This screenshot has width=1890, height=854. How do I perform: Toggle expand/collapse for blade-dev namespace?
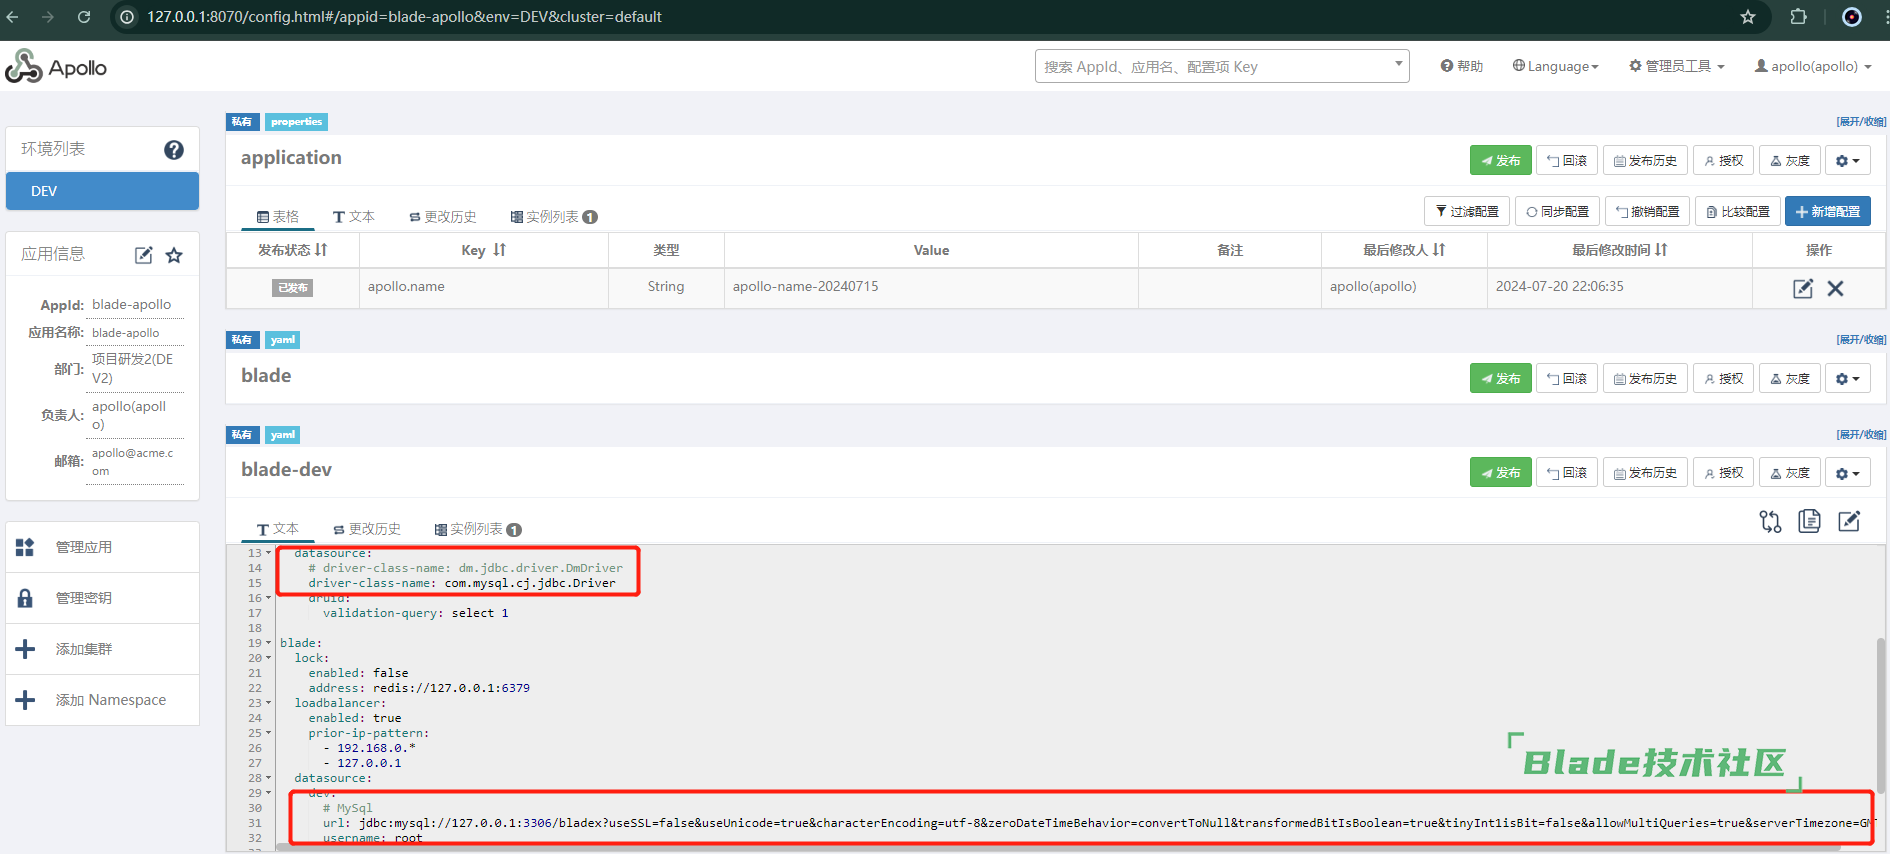1861,434
